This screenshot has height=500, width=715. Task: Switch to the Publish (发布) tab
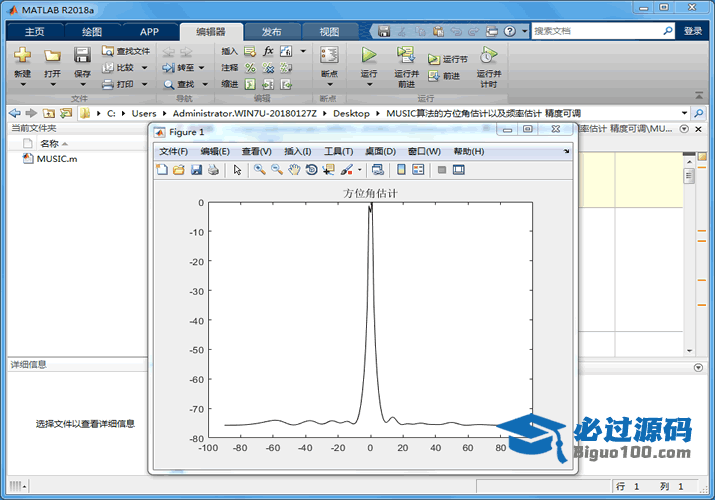pos(272,31)
